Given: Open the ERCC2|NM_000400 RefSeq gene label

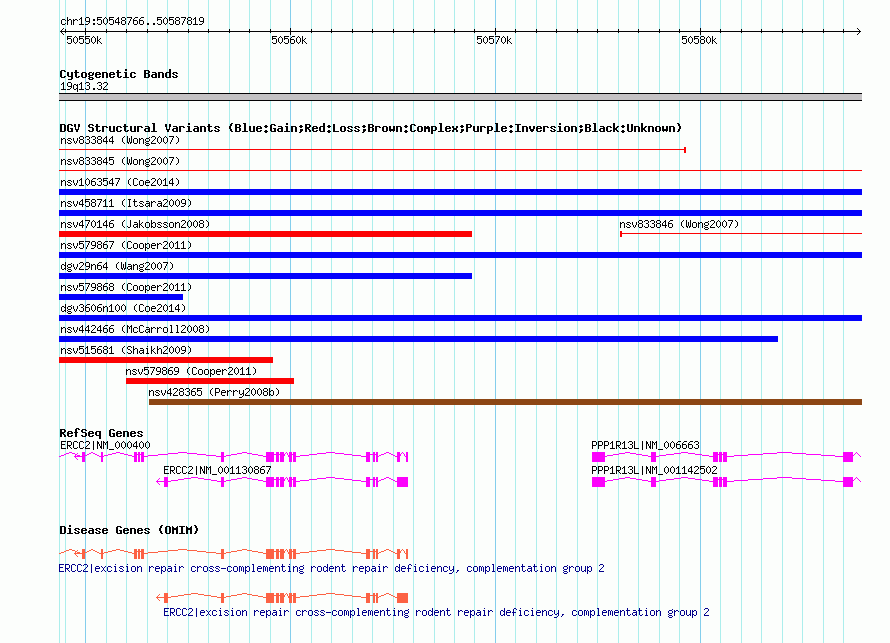Looking at the screenshot, I should (105, 446).
